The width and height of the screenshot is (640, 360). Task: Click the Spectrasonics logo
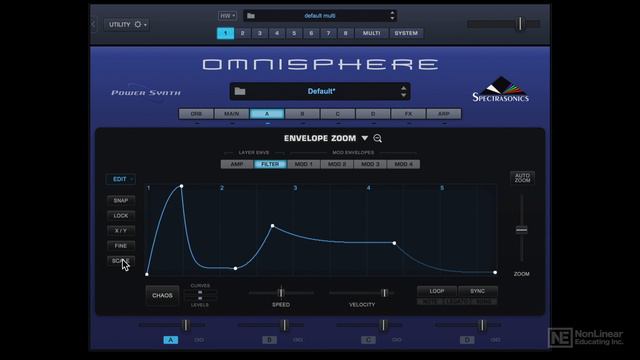500,89
